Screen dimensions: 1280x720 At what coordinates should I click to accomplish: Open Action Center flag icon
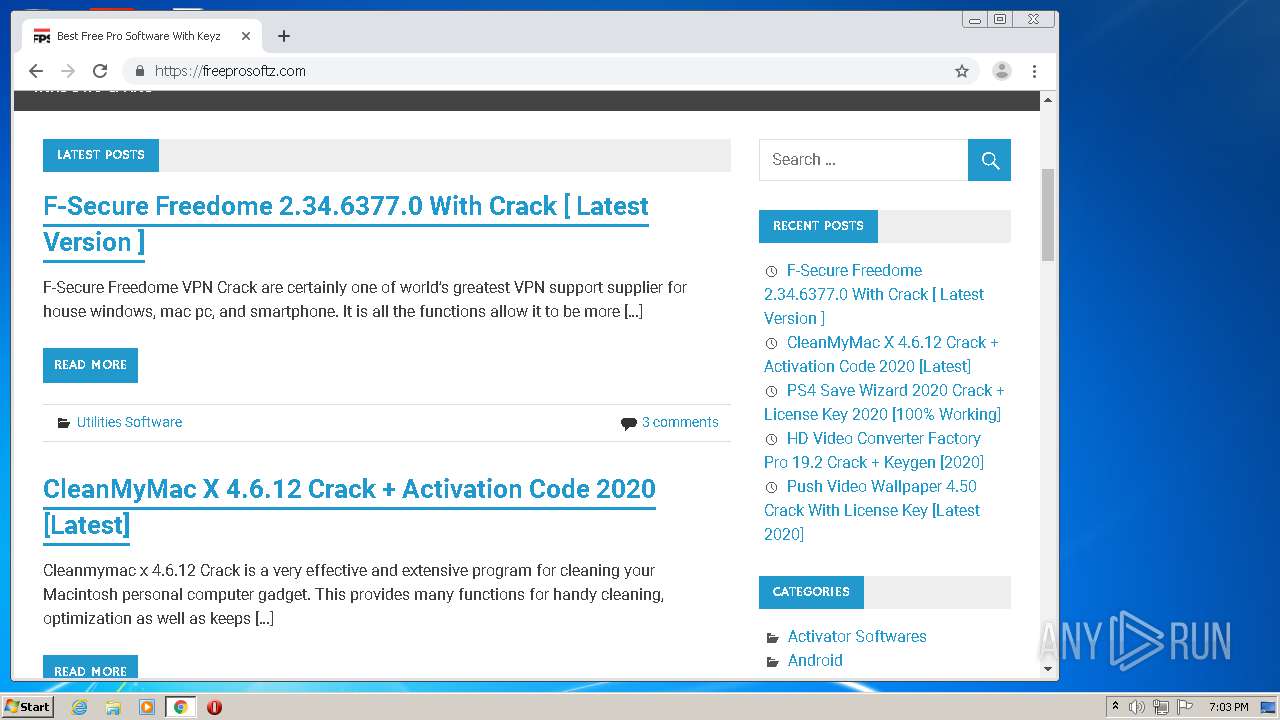click(1185, 707)
